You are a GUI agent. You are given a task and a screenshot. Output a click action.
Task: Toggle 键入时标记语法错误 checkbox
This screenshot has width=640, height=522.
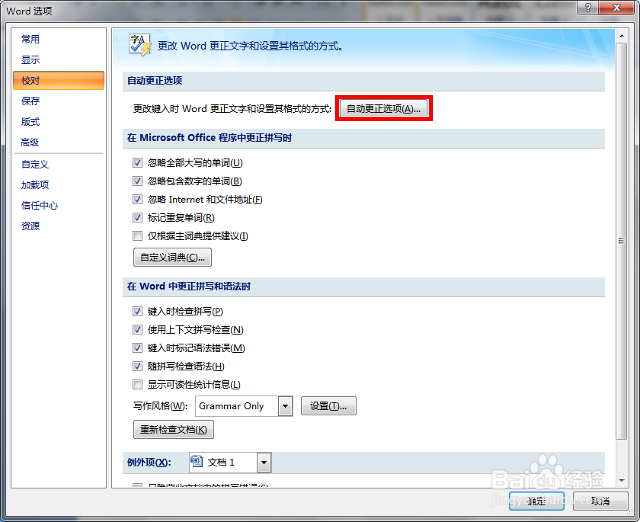(x=137, y=348)
